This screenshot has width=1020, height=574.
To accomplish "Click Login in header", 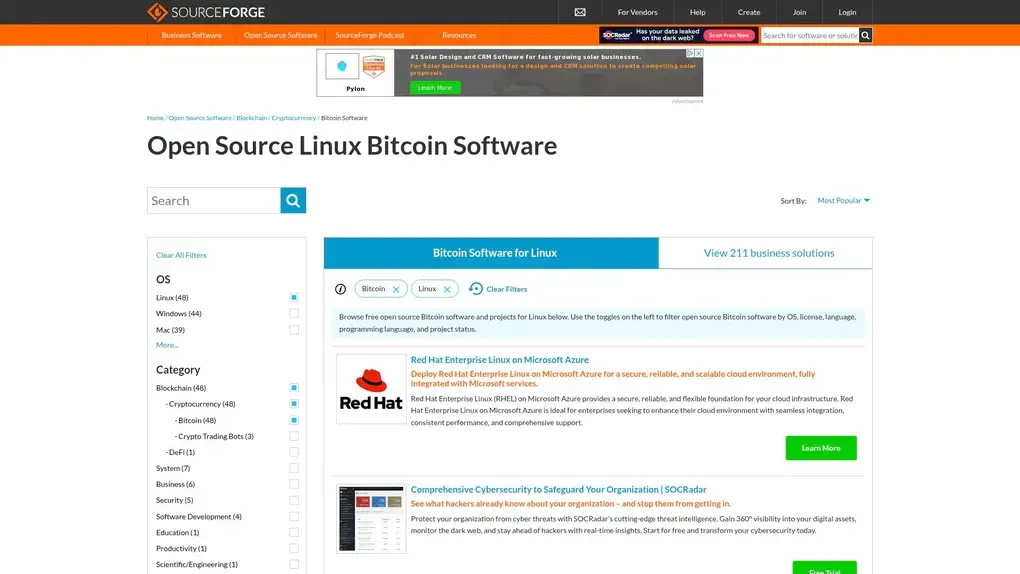I will point(847,12).
